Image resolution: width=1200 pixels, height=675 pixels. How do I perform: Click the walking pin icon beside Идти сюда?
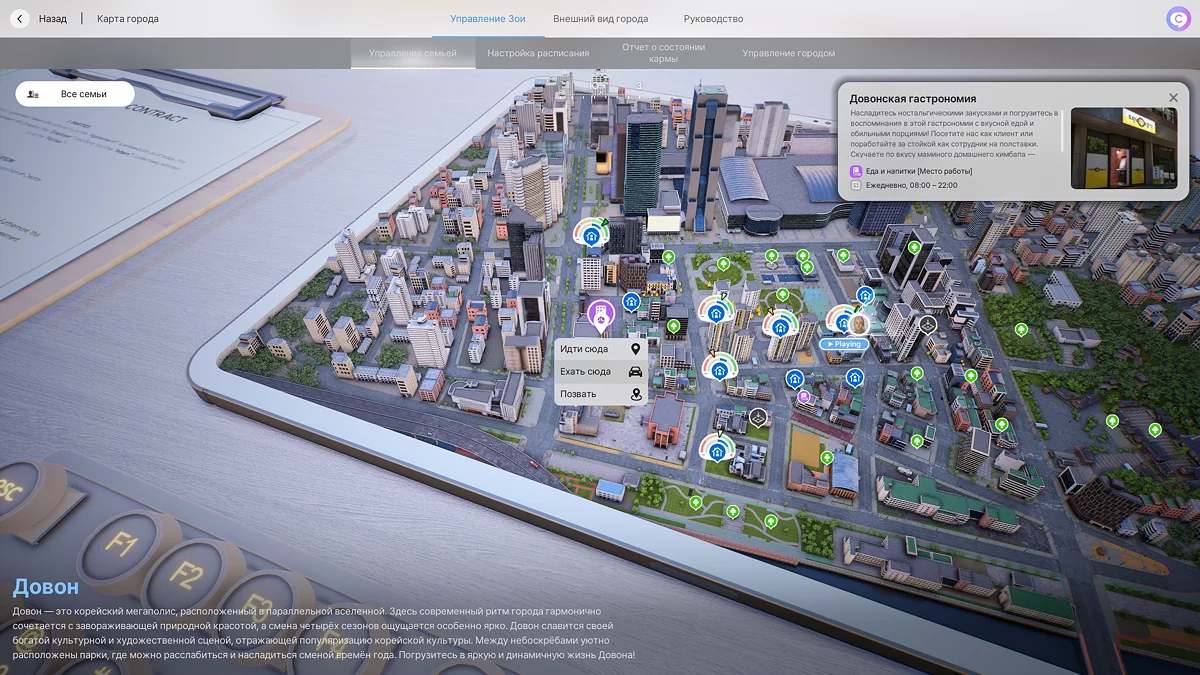(x=635, y=349)
